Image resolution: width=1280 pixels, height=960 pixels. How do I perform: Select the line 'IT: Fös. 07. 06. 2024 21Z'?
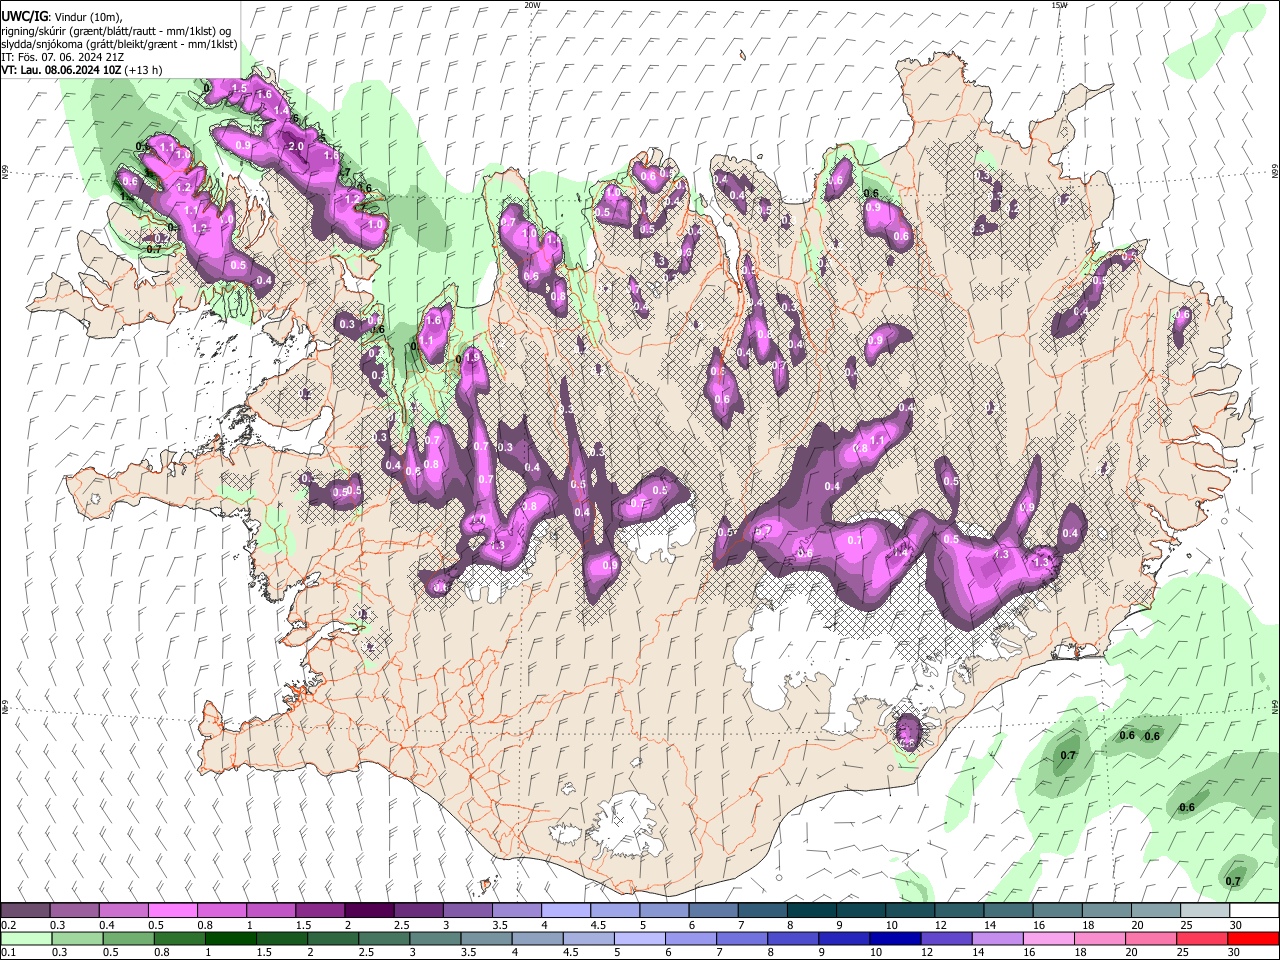[62, 57]
